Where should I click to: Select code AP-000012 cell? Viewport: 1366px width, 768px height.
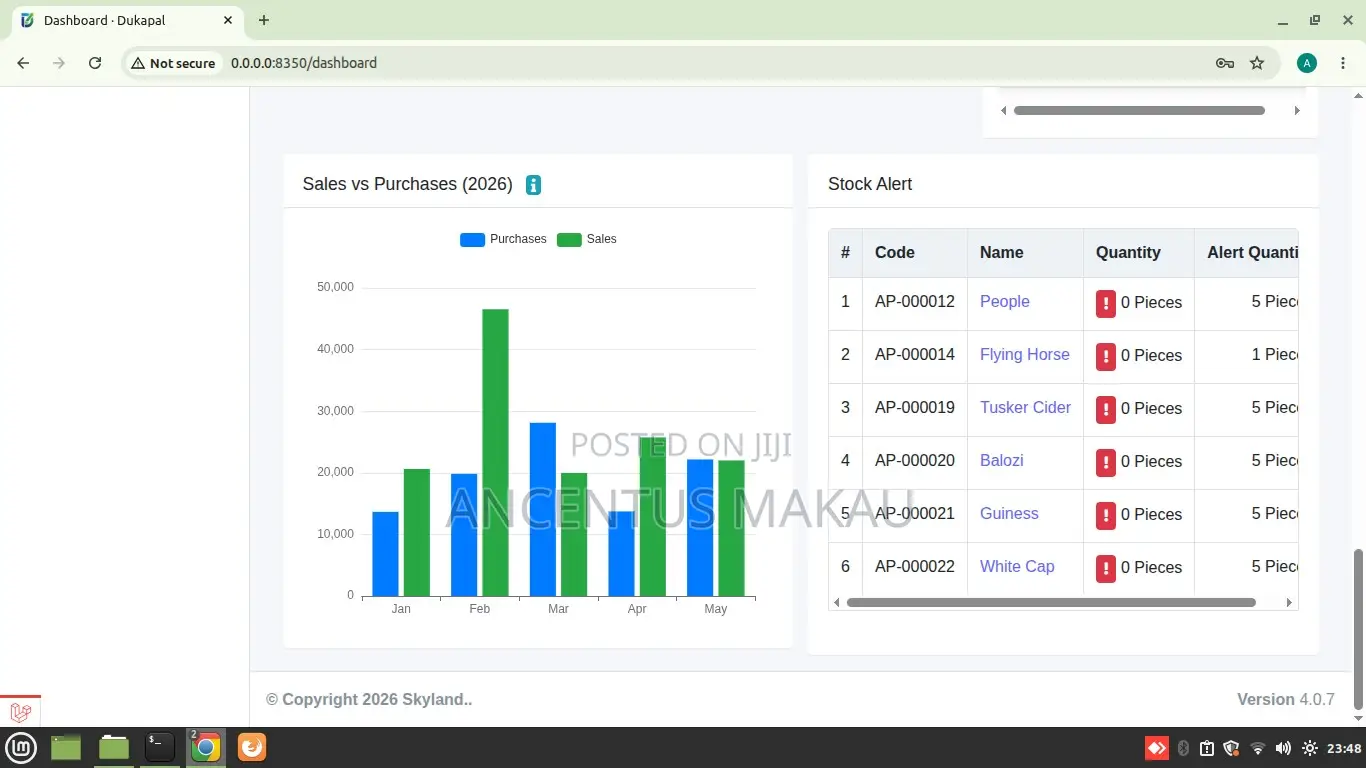click(915, 302)
